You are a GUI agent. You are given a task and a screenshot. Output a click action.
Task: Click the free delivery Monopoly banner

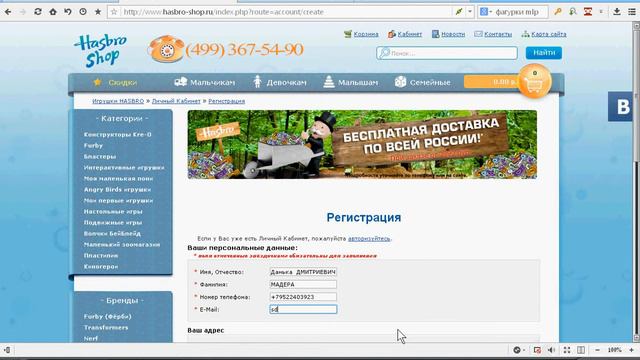362,144
